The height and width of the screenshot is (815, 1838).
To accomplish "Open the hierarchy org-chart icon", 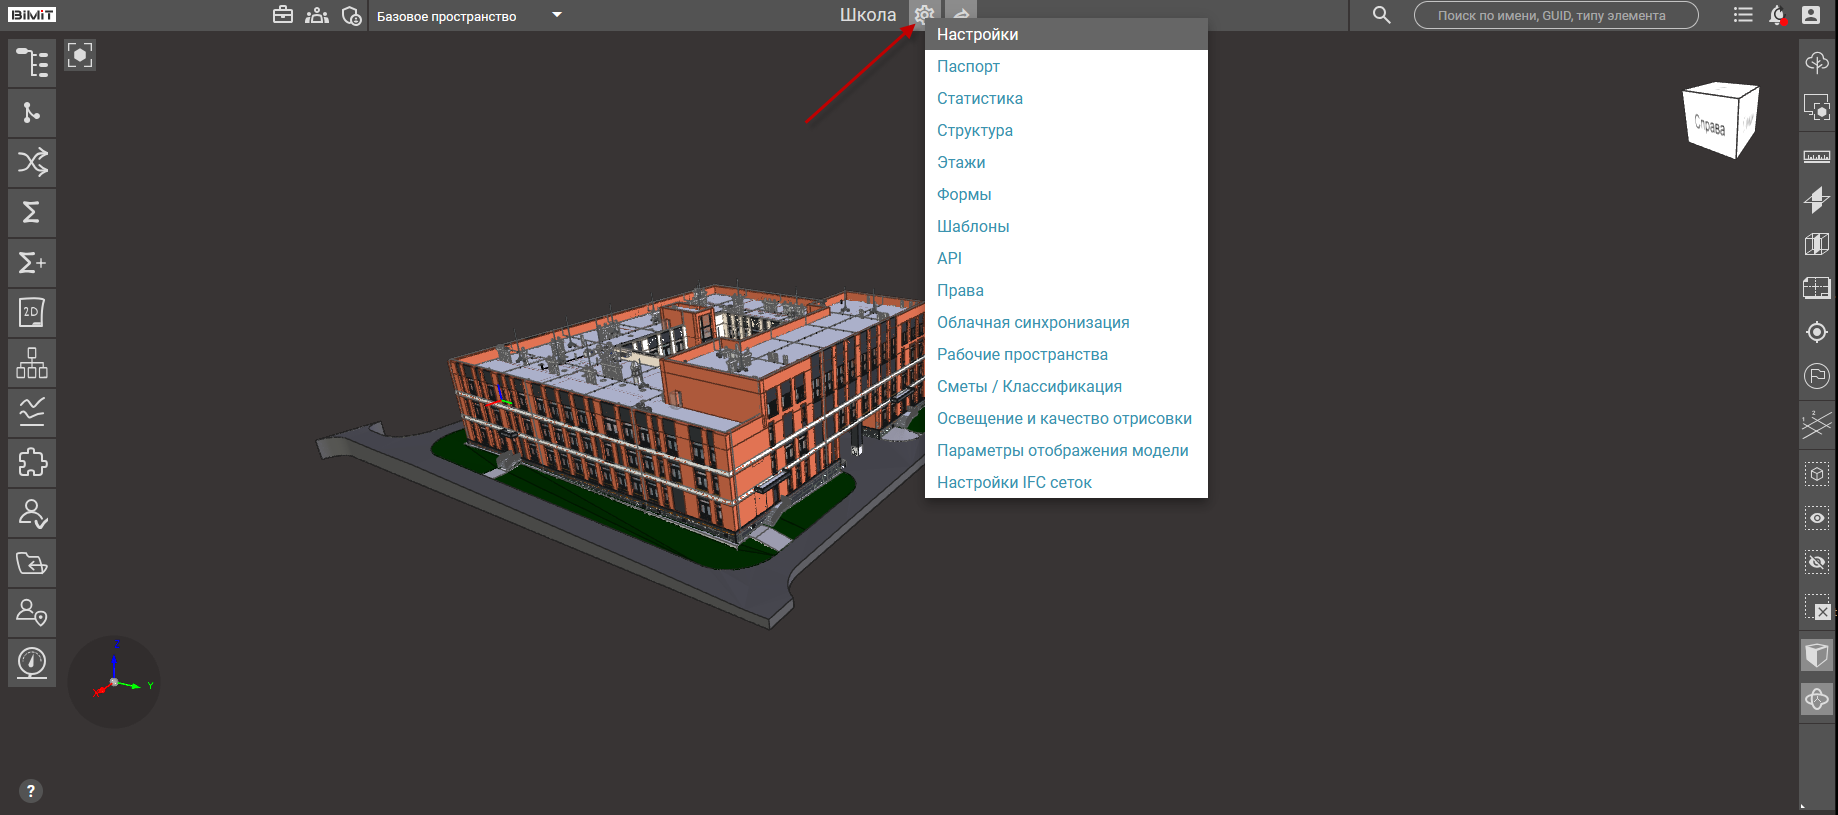I will [x=32, y=363].
